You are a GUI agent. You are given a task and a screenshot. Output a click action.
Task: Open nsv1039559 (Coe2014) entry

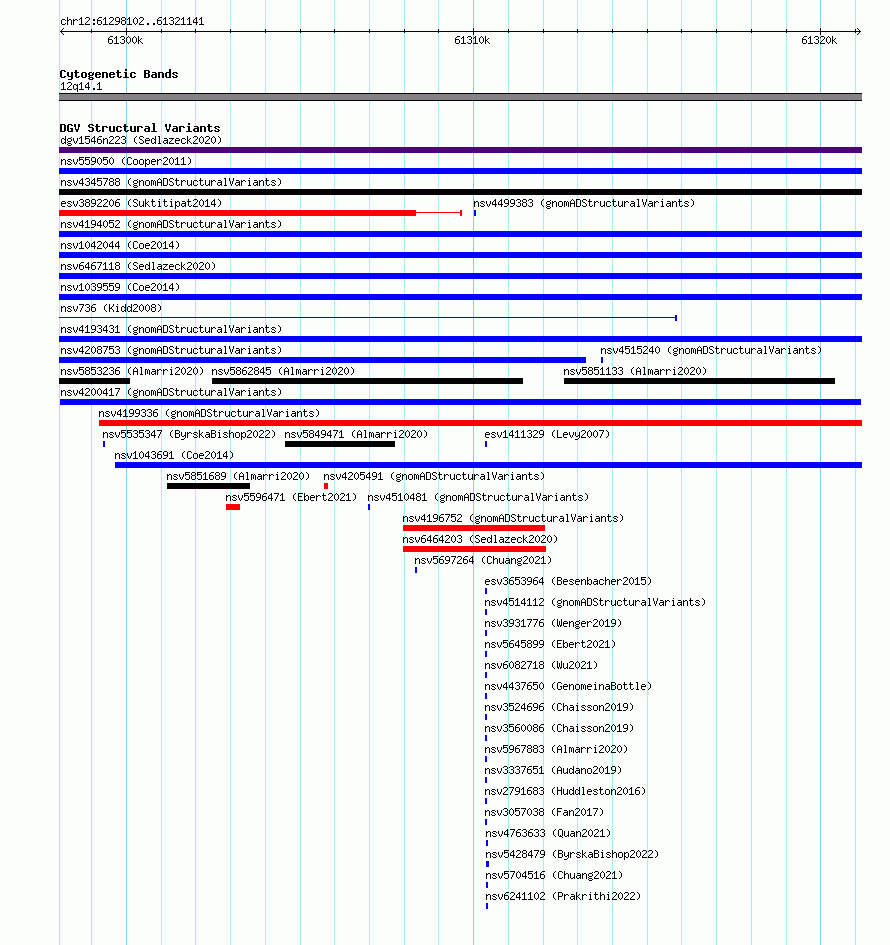[x=120, y=288]
